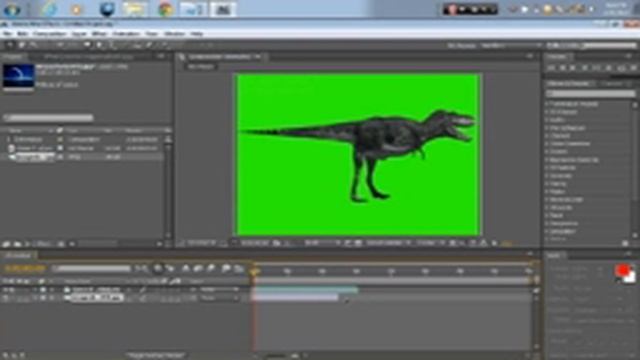Click the After Effects taskbar button
The height and width of the screenshot is (360, 640).
(x=223, y=9)
